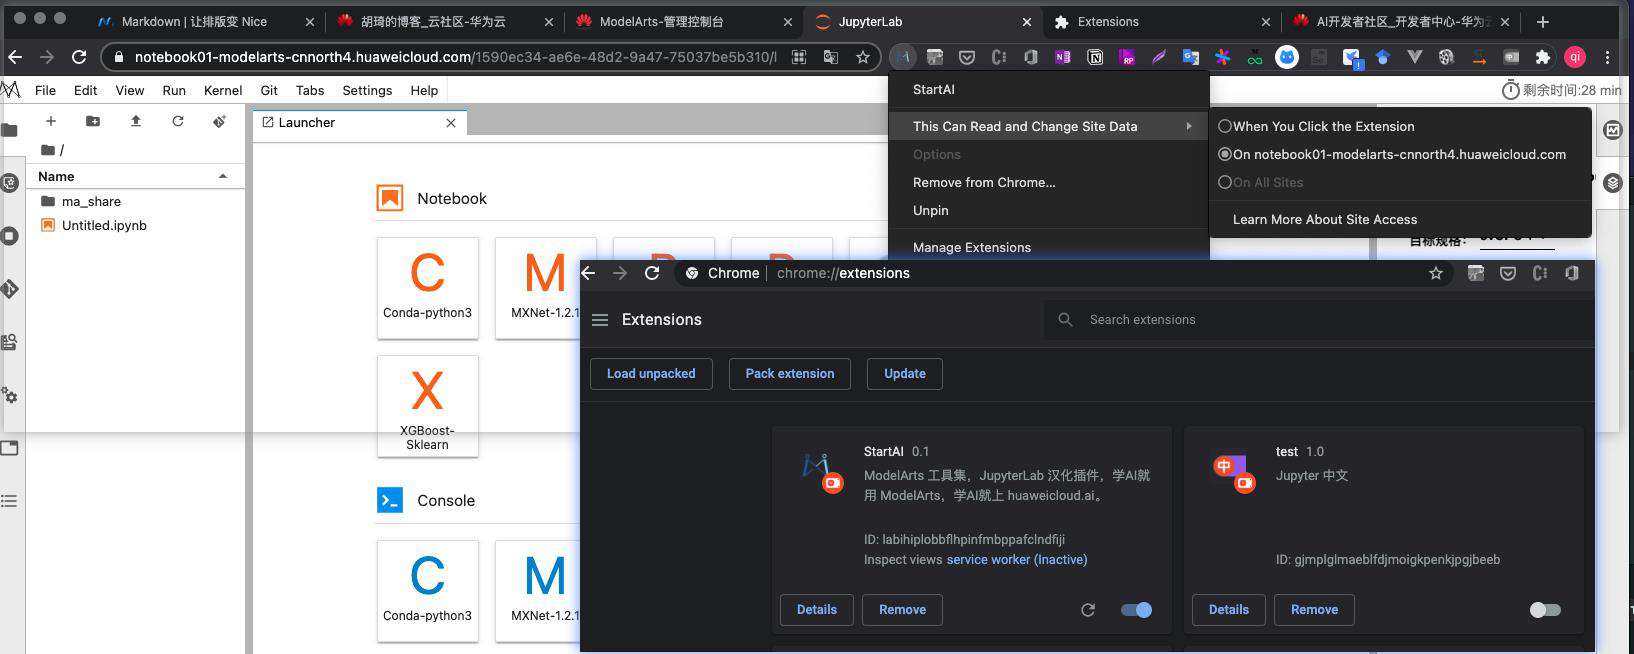Switch to the ModelArts-管理控制台 tab
1634x654 pixels.
(x=684, y=21)
